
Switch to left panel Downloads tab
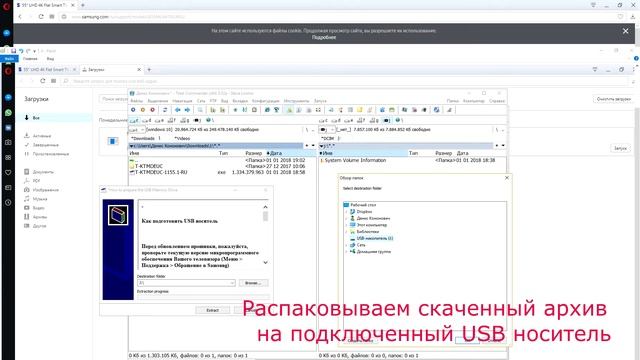143,138
